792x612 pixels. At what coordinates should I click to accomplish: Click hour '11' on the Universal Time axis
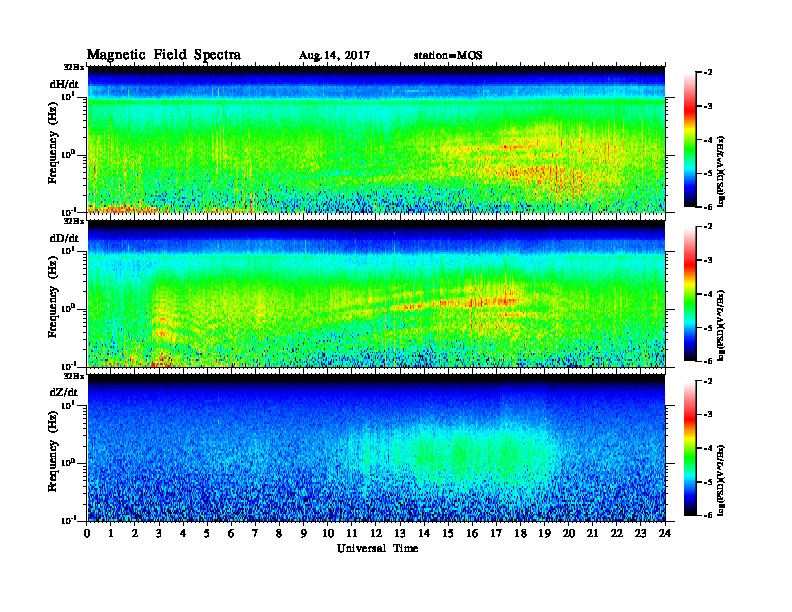pyautogui.click(x=352, y=534)
